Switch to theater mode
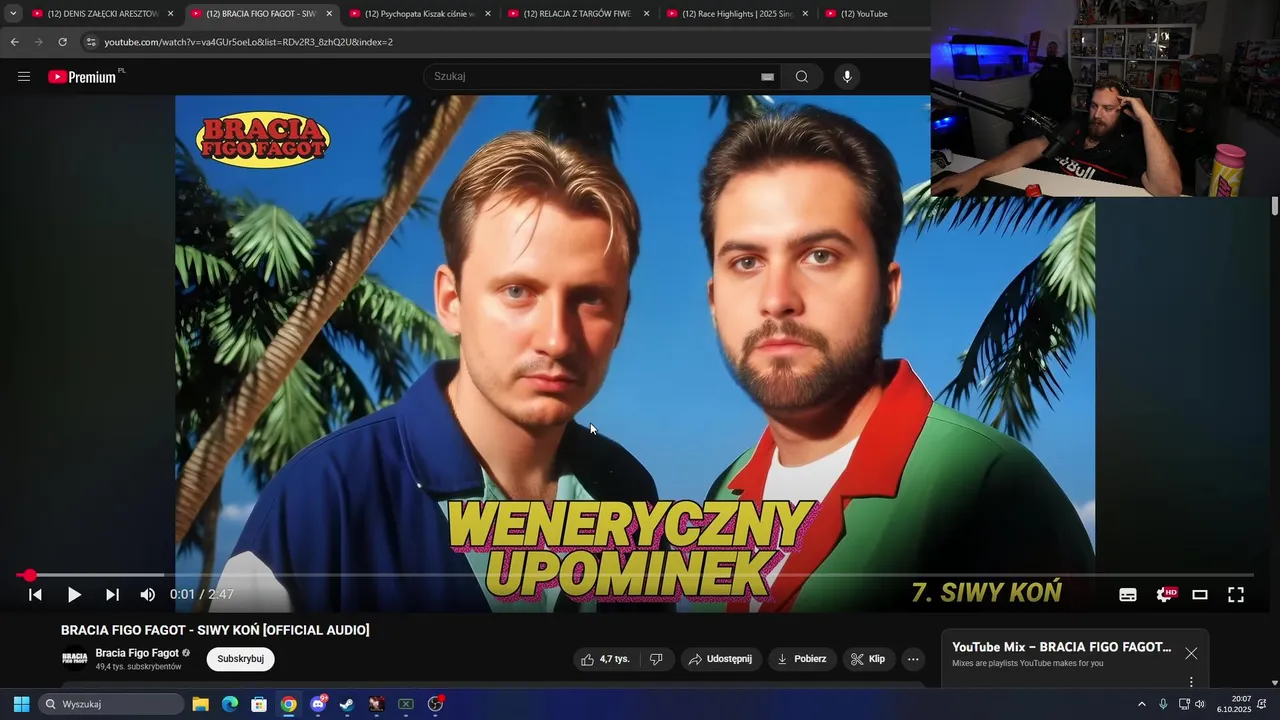This screenshot has height=720, width=1280. coord(1200,594)
